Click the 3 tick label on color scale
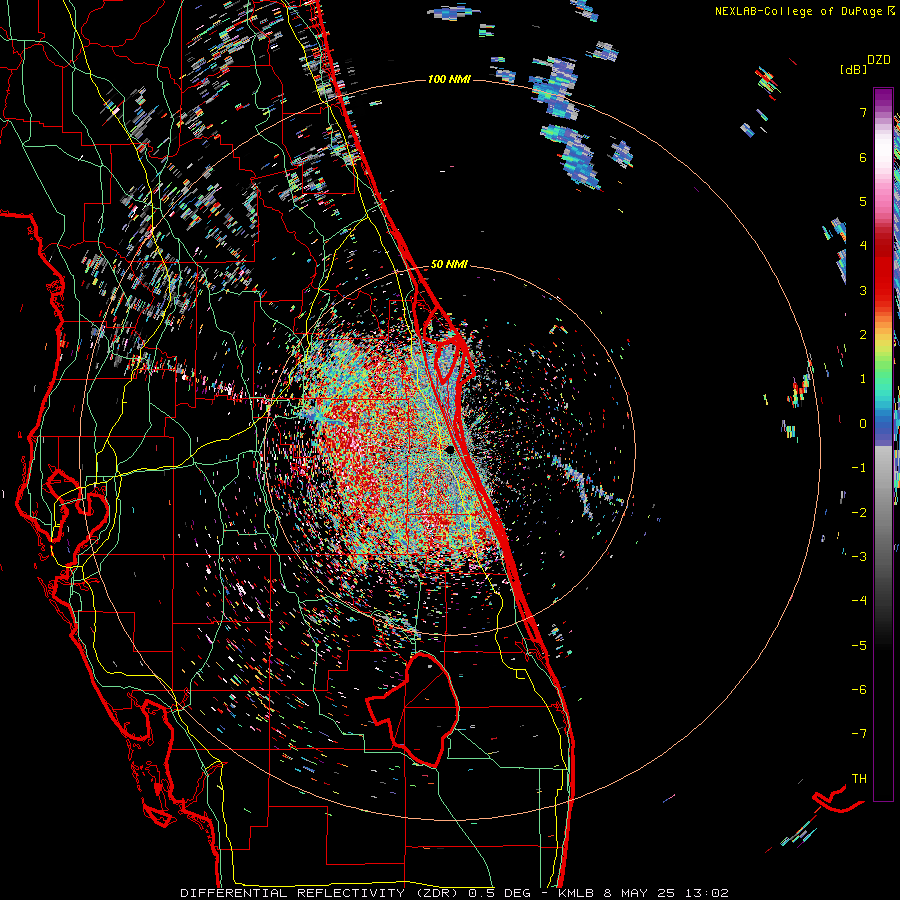900x900 pixels. tap(863, 290)
